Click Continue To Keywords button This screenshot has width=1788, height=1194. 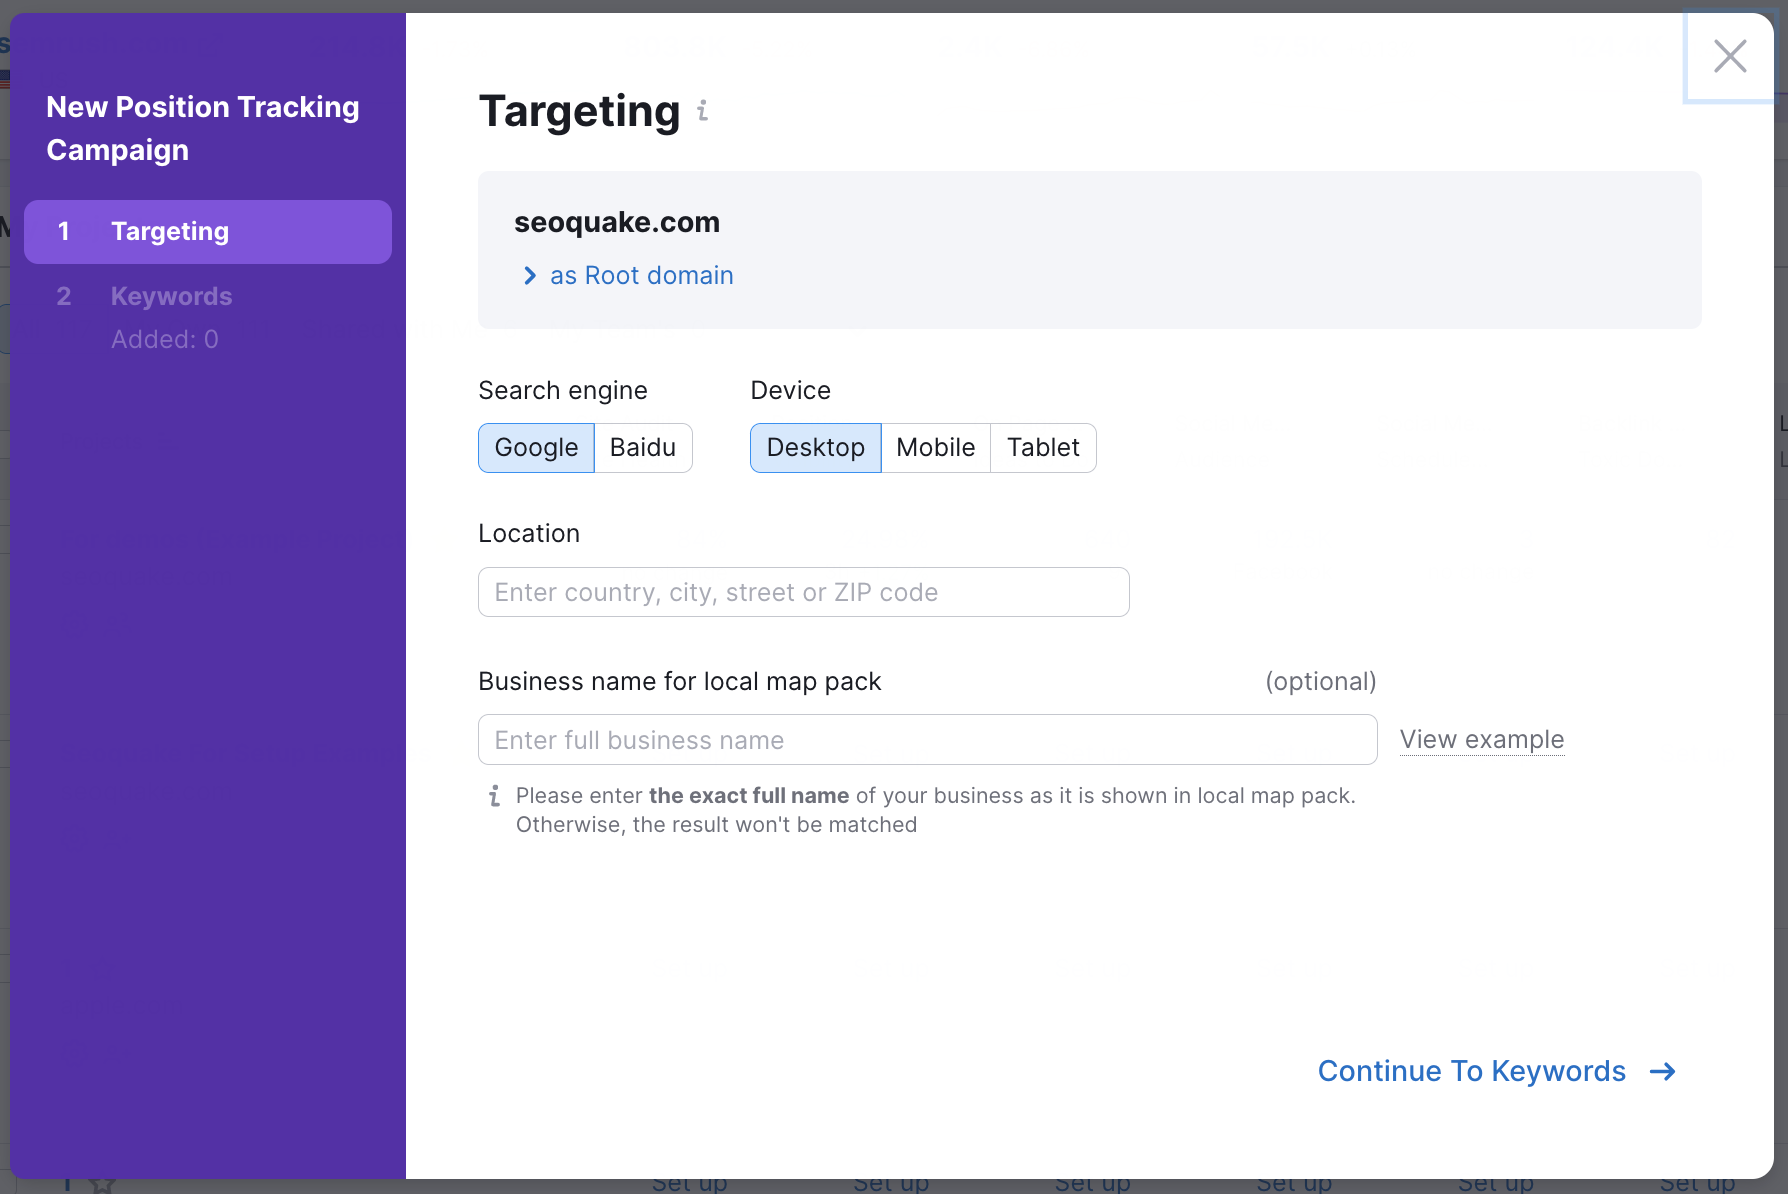[x=1497, y=1071]
